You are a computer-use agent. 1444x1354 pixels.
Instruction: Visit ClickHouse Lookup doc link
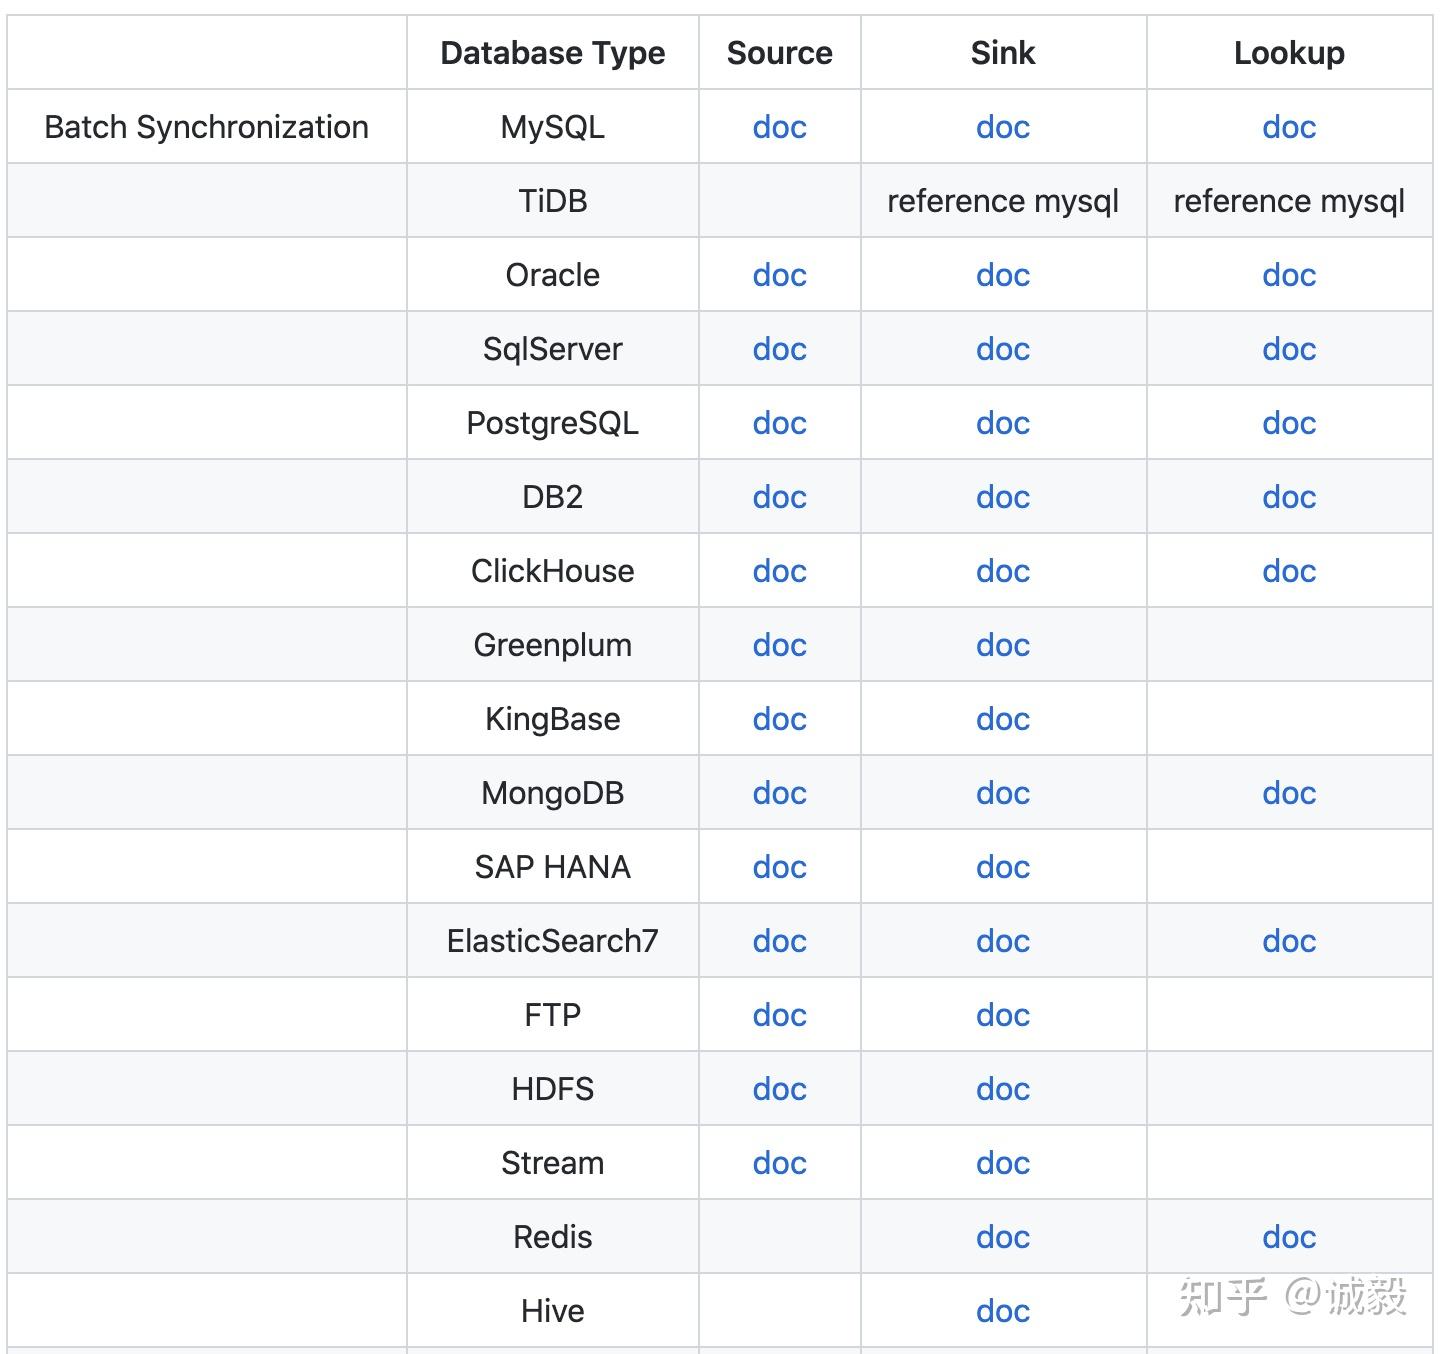[1289, 571]
